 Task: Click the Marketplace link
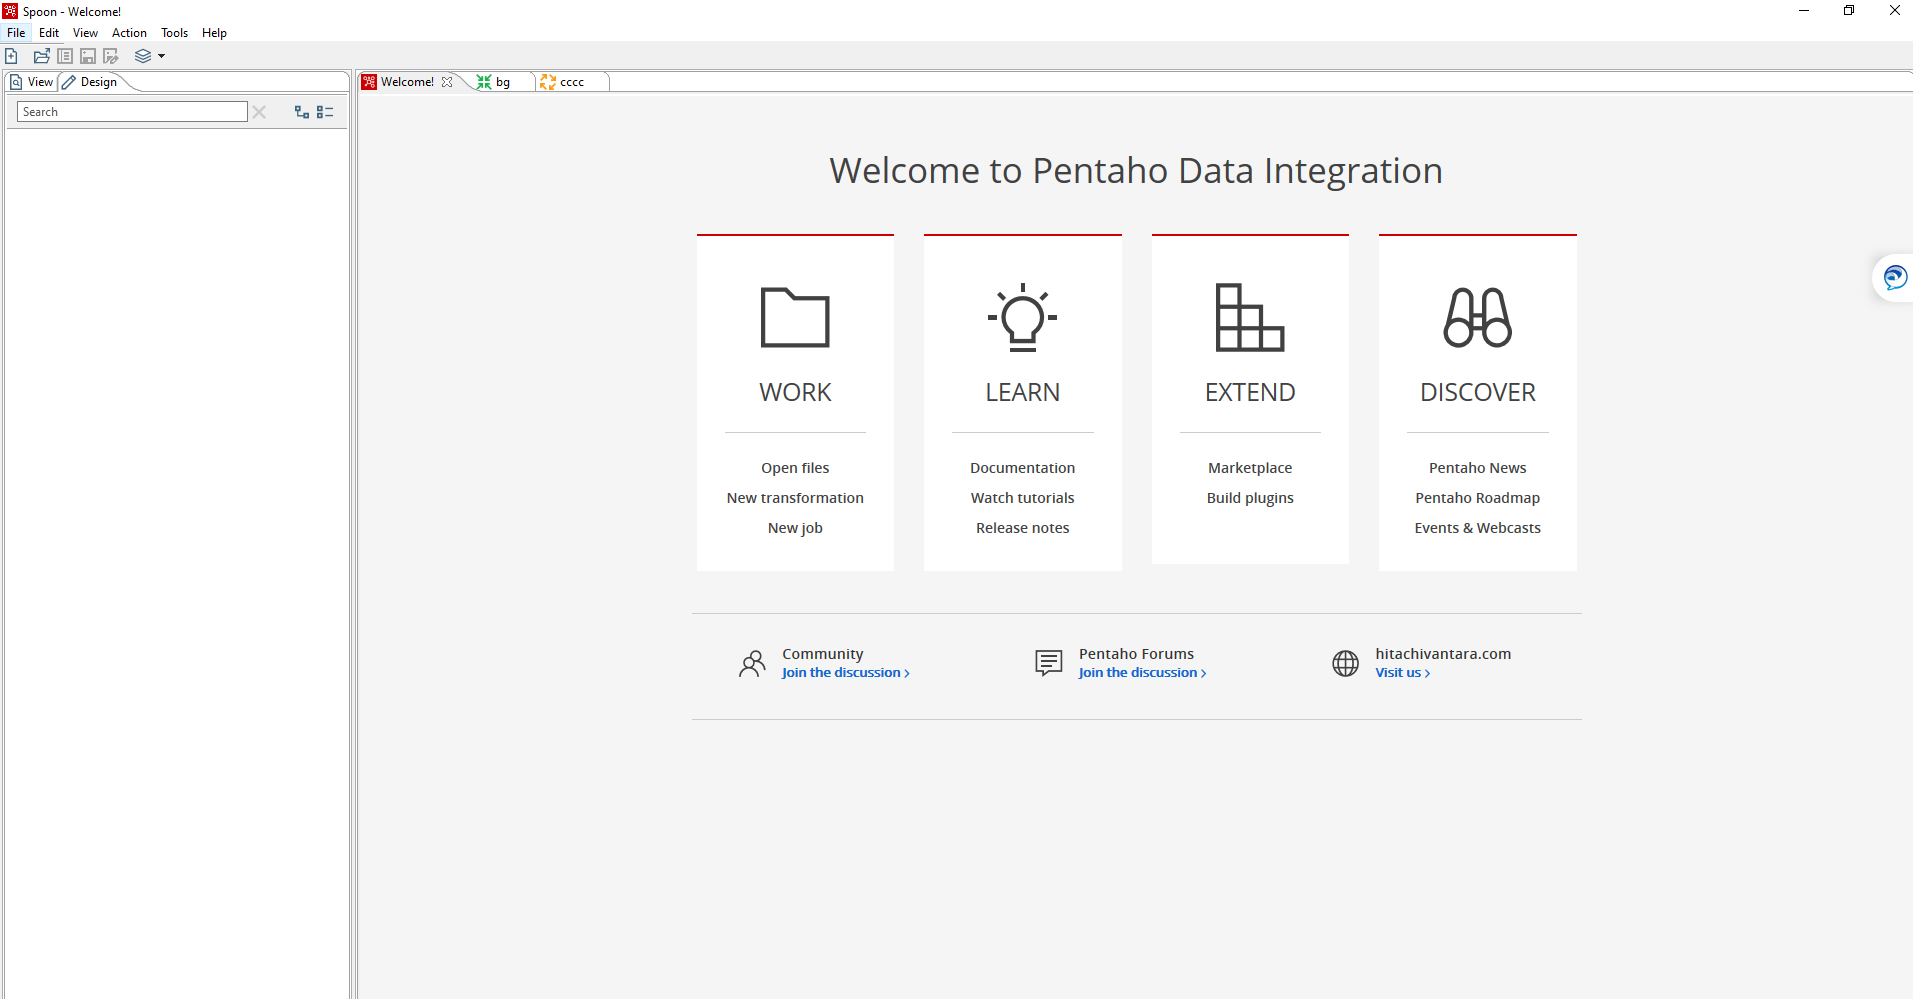click(1249, 468)
